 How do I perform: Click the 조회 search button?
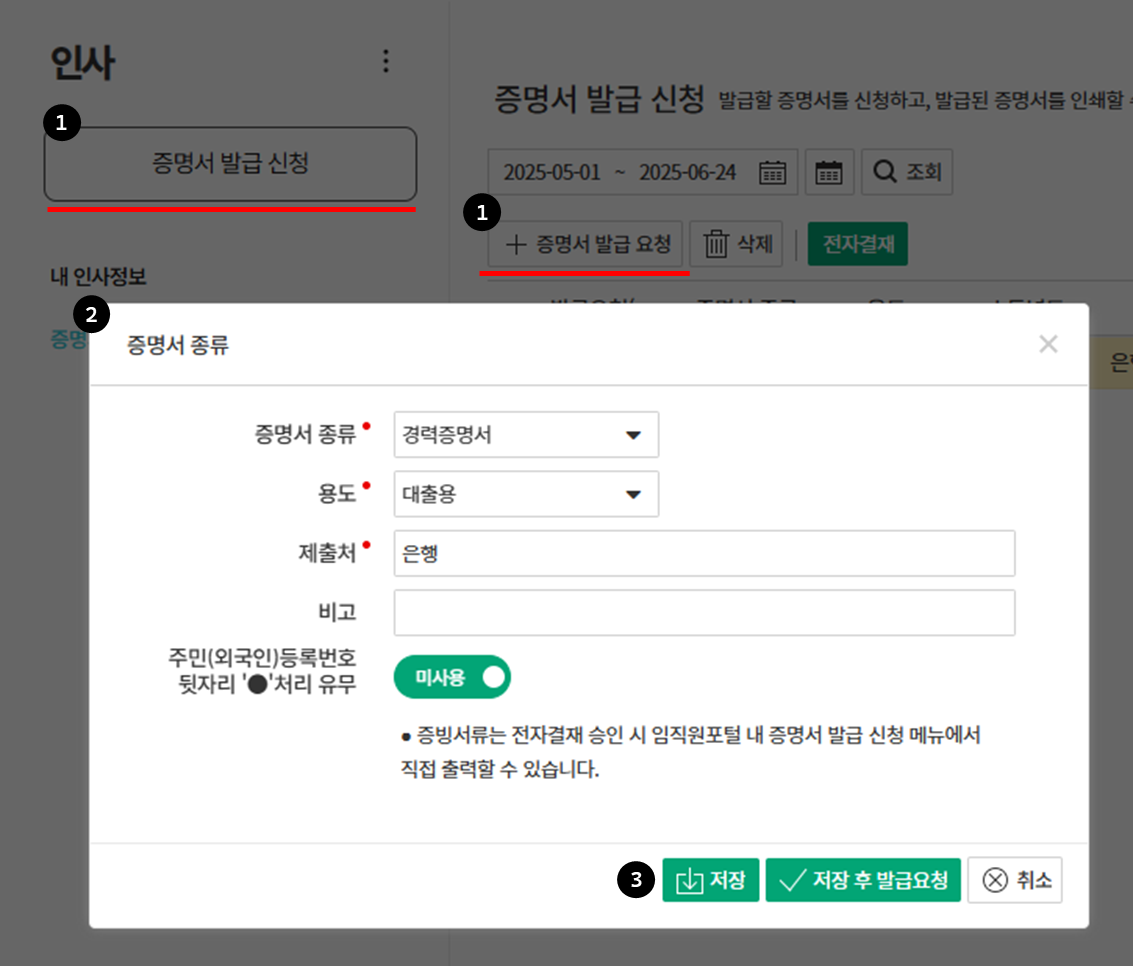(907, 172)
